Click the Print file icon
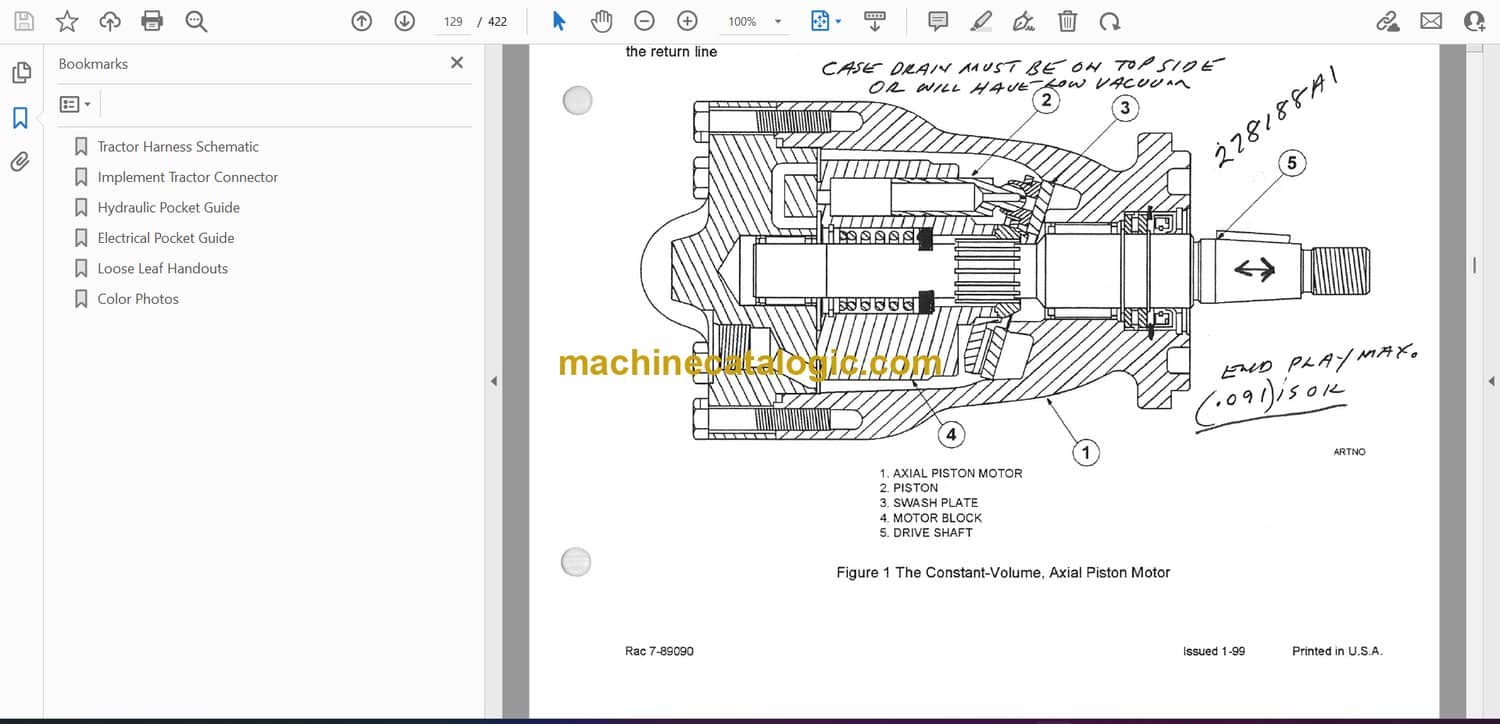 coord(152,21)
